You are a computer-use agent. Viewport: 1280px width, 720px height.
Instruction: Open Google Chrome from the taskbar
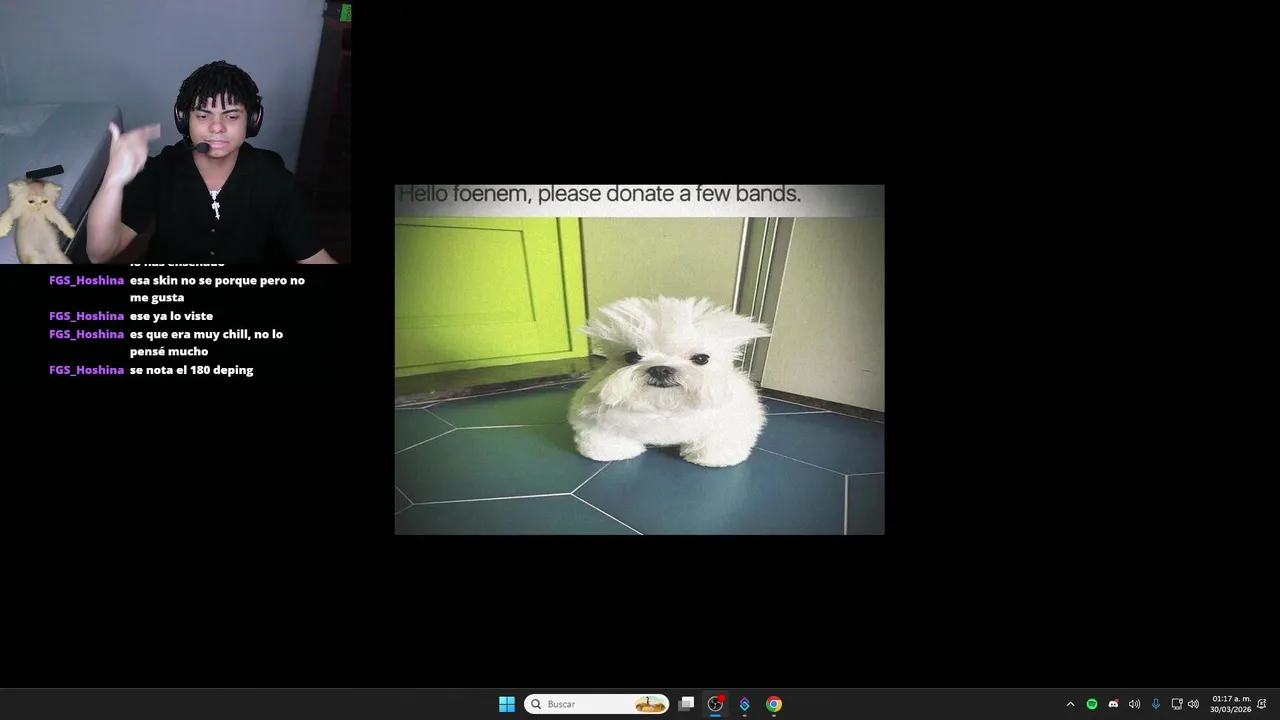[774, 704]
